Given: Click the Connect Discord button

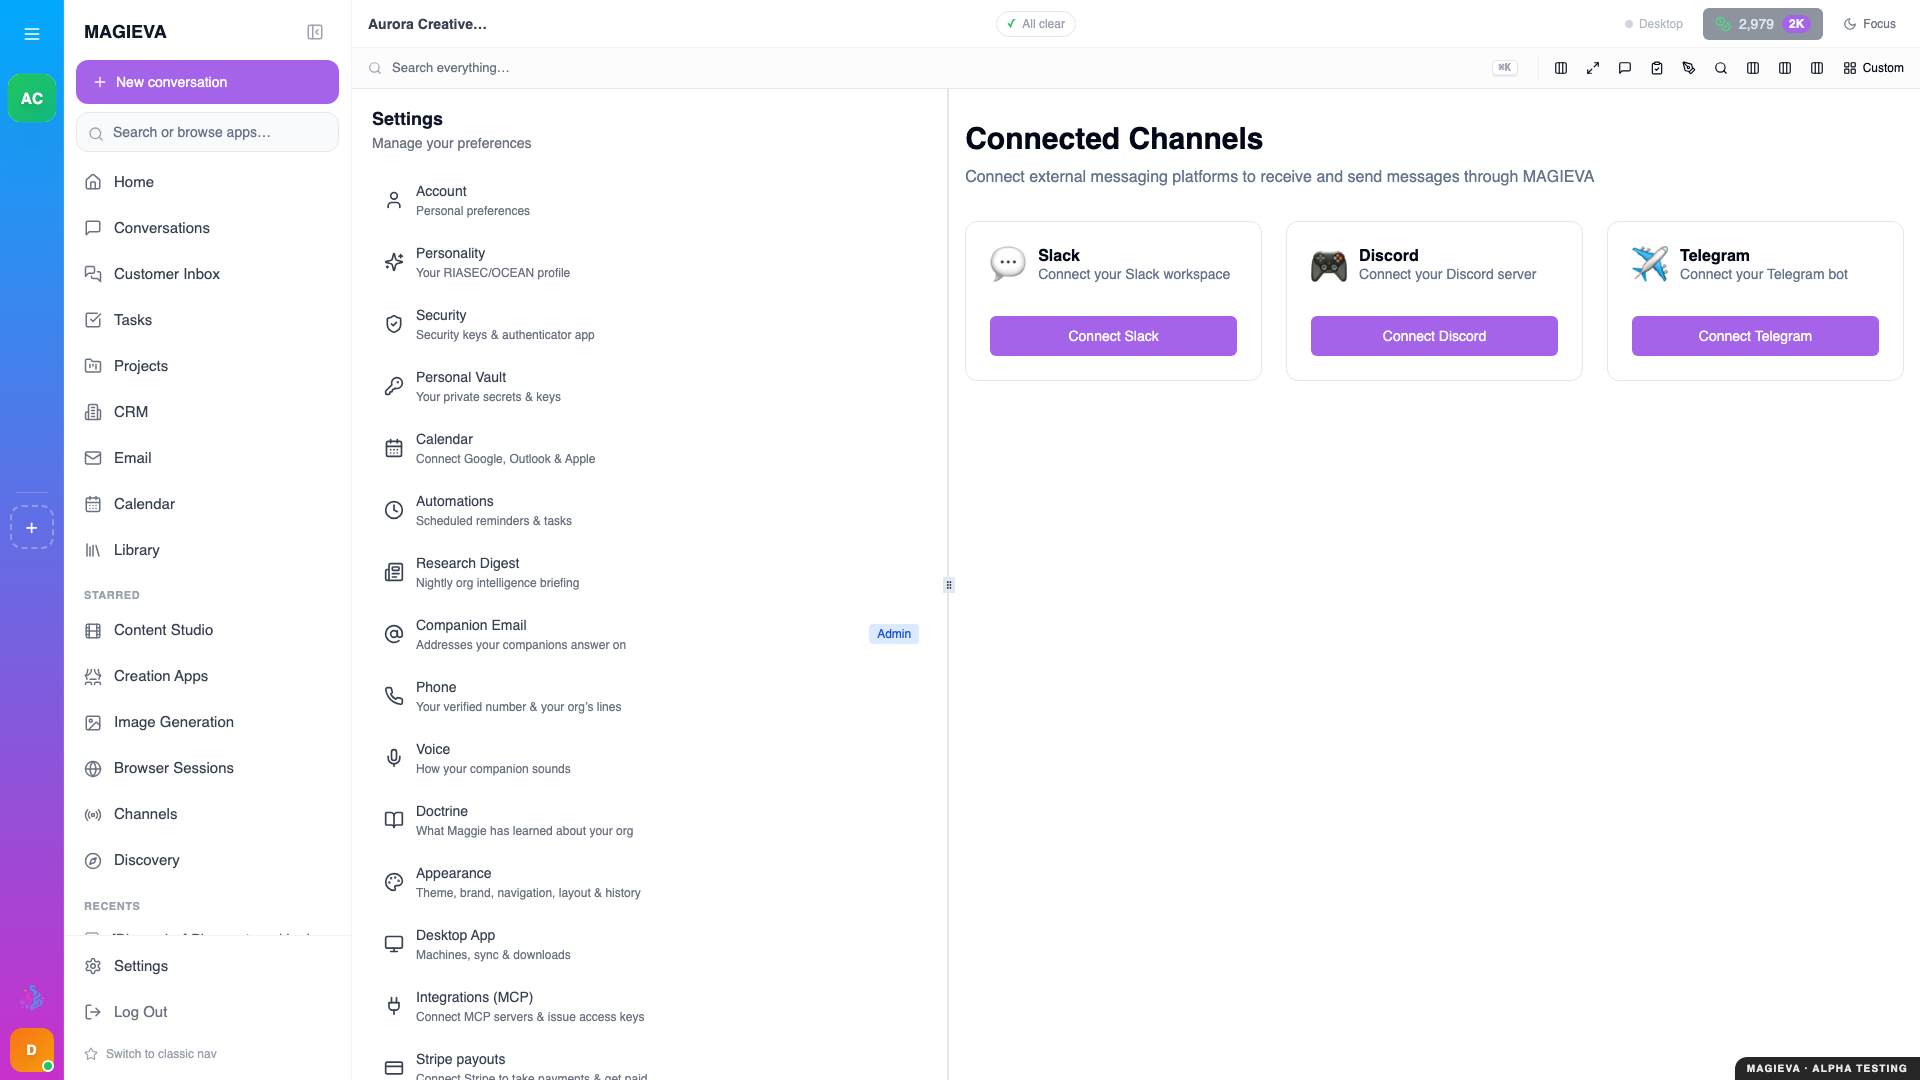Looking at the screenshot, I should [x=1434, y=336].
